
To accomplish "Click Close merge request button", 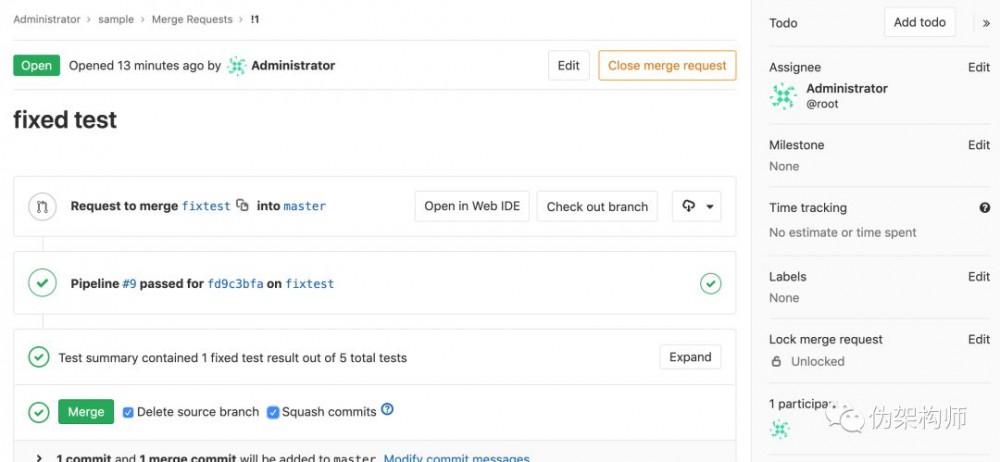I will 667,66.
